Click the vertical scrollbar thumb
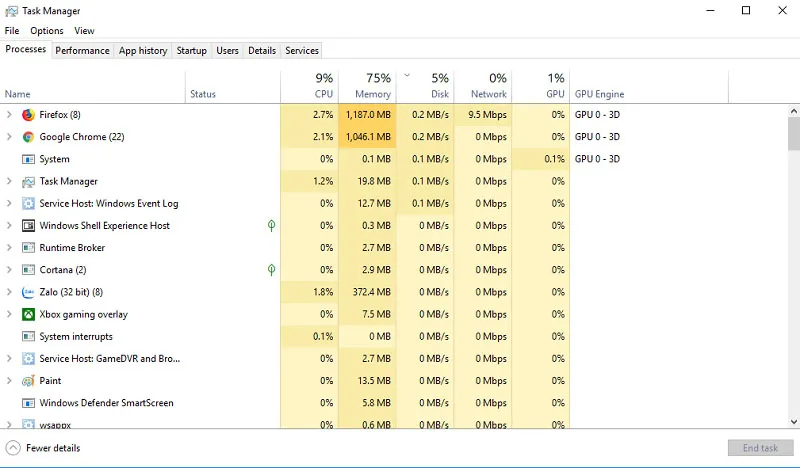The width and height of the screenshot is (800, 468). coord(793,134)
